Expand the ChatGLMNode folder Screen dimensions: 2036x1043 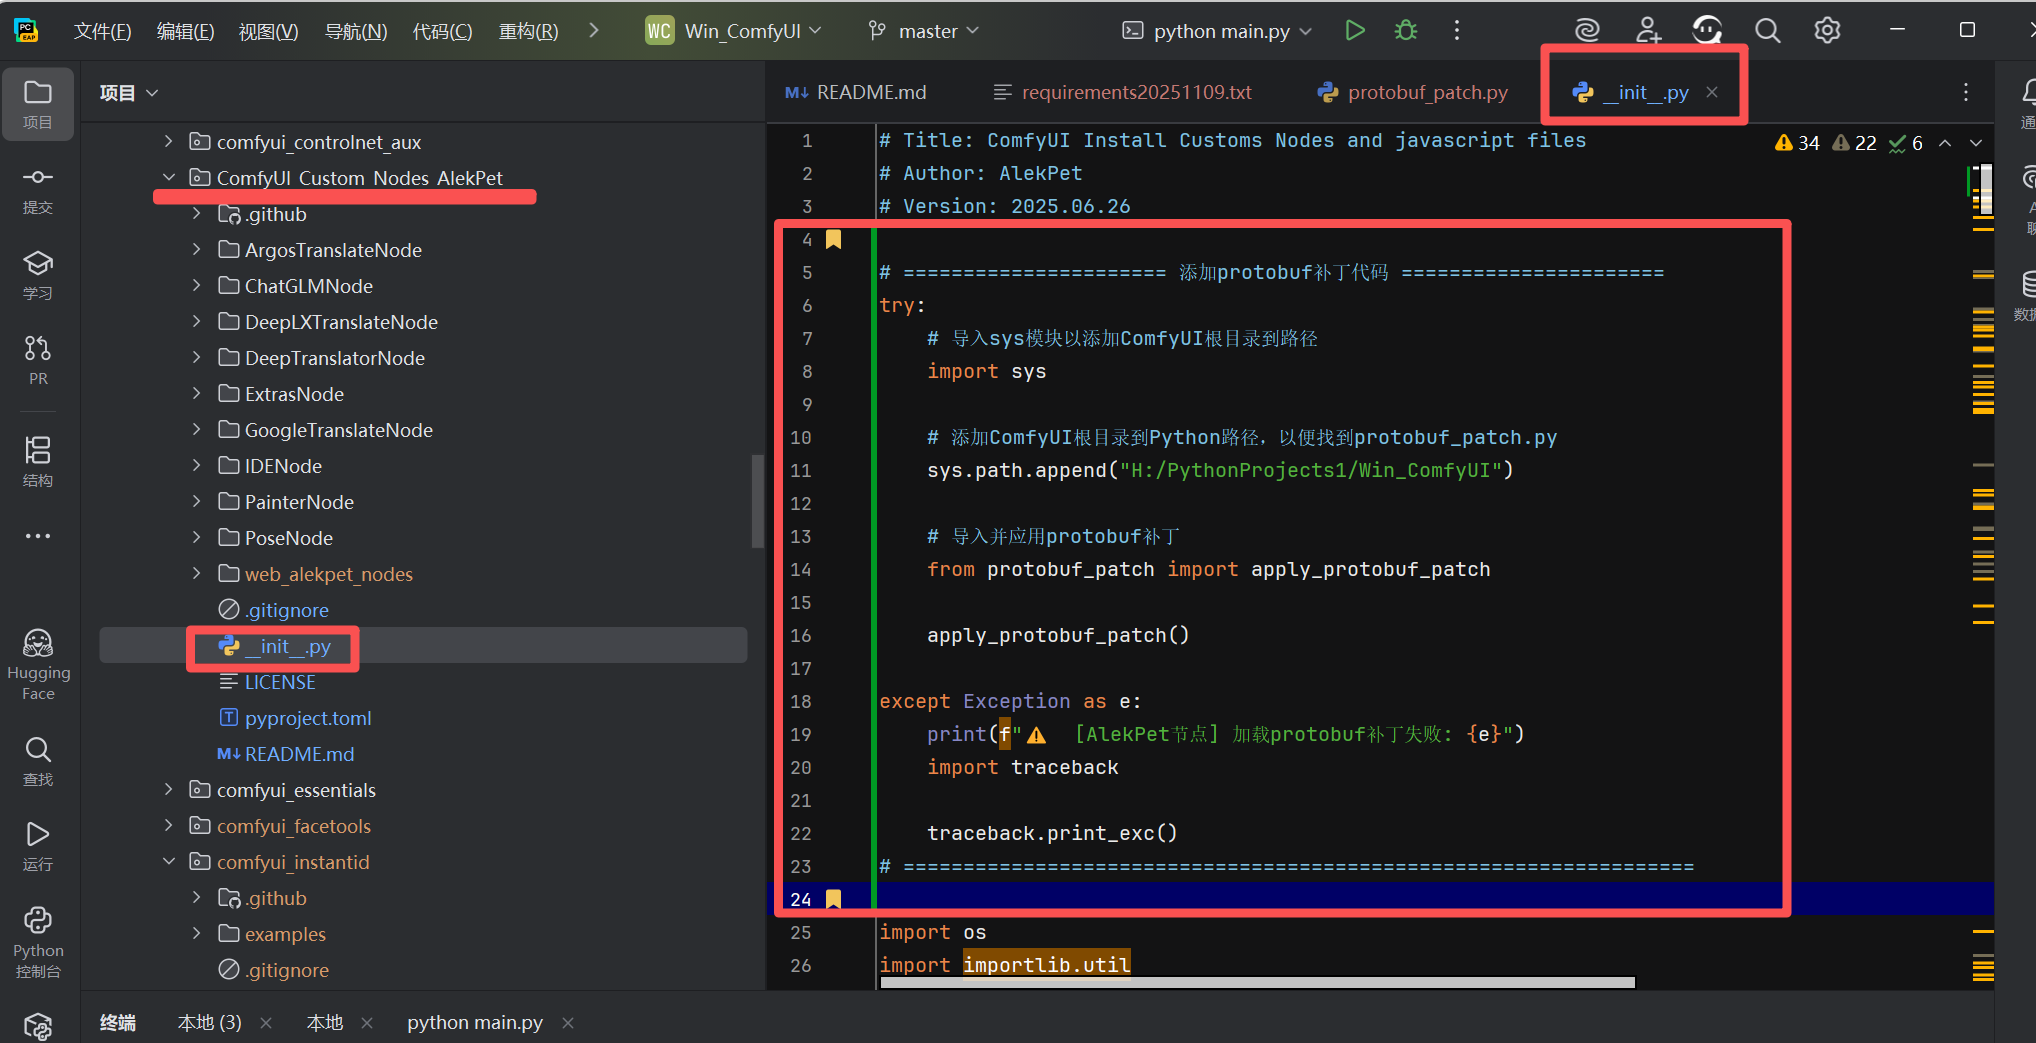pos(196,286)
